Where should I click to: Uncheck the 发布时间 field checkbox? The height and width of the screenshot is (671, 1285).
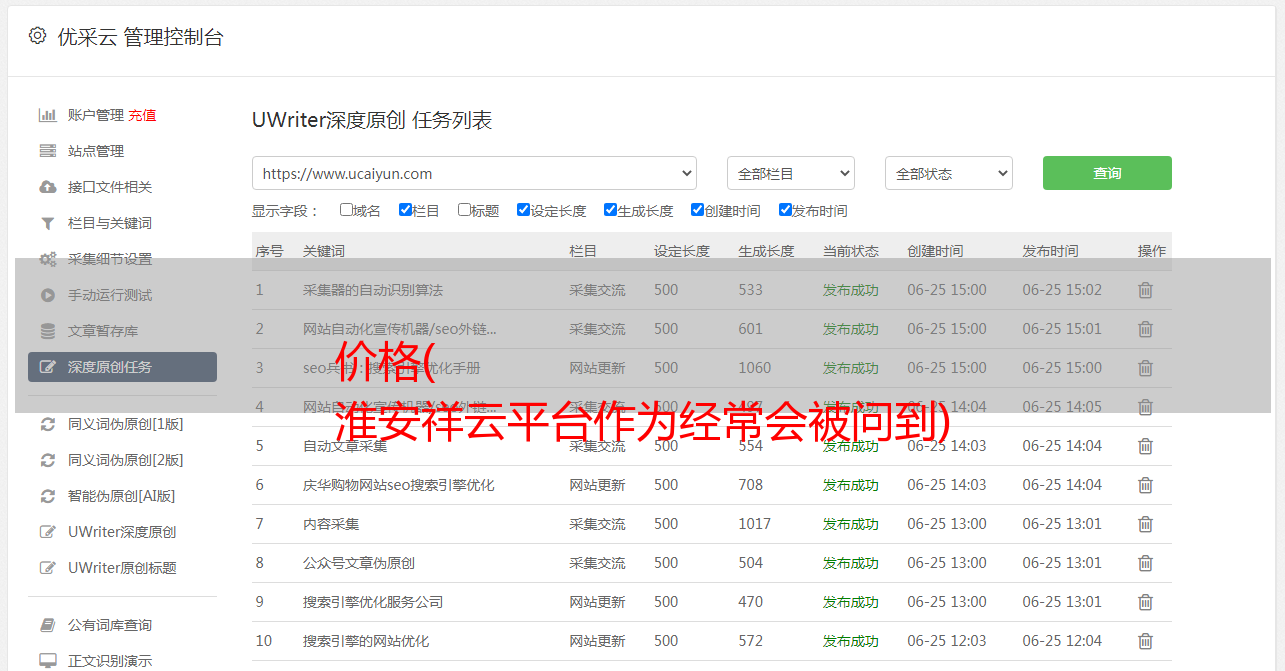(785, 210)
